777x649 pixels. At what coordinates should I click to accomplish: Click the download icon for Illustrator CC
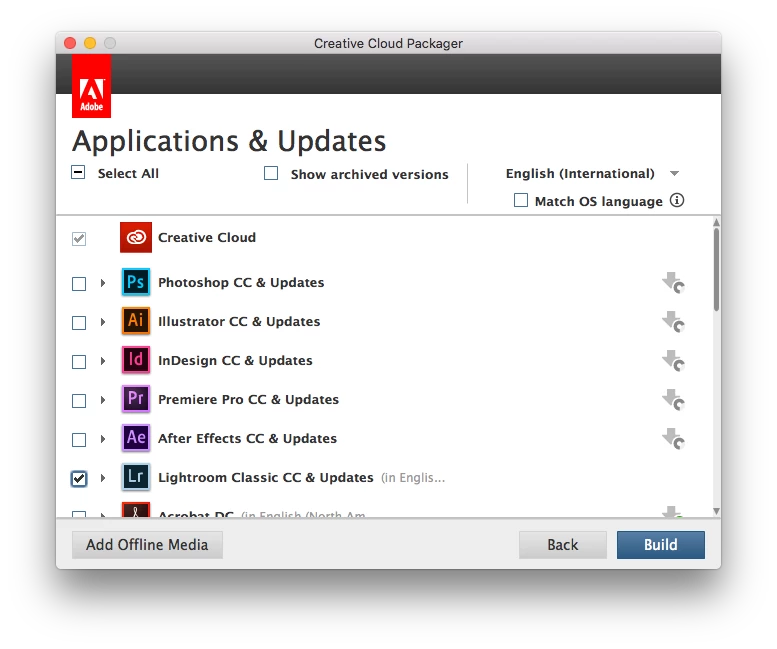tap(673, 322)
